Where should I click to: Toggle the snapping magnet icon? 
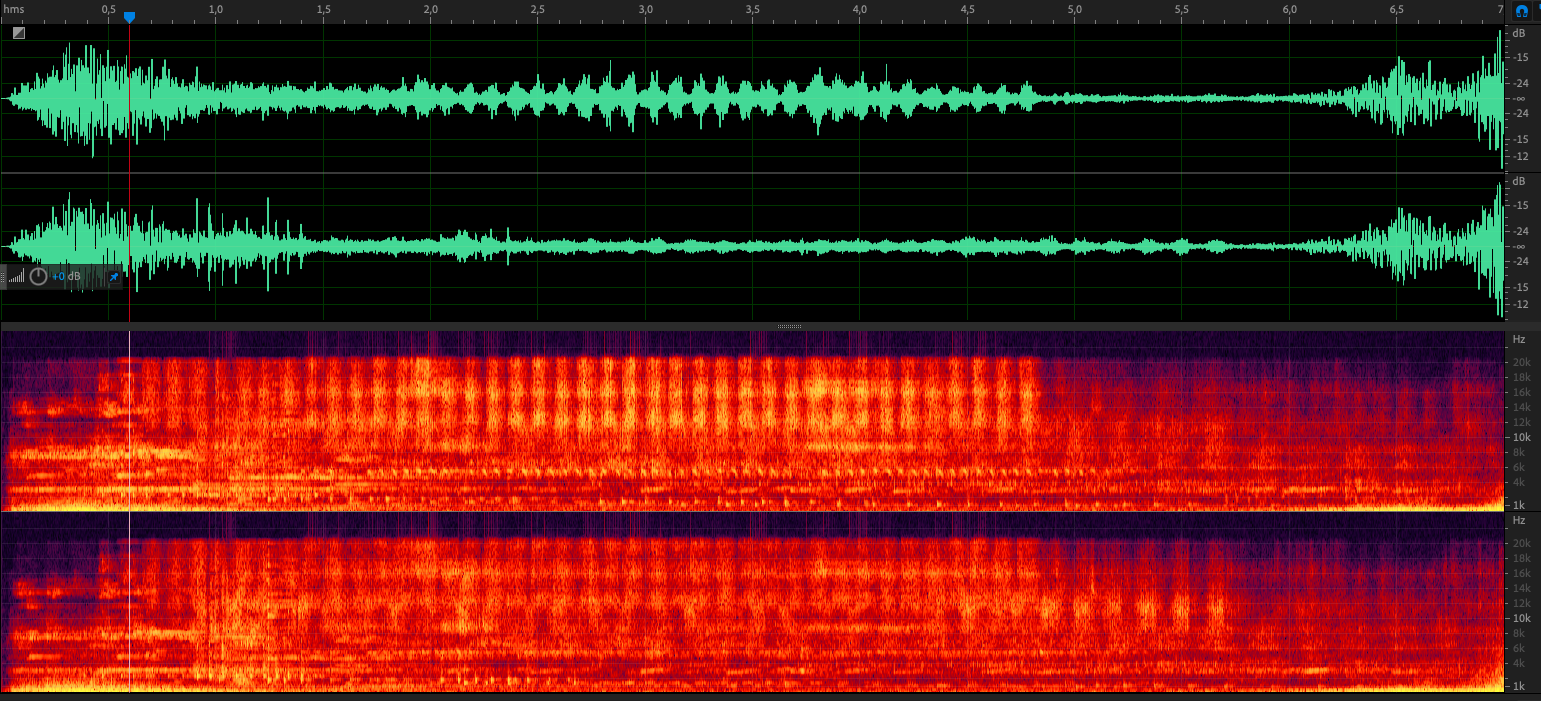(1521, 11)
